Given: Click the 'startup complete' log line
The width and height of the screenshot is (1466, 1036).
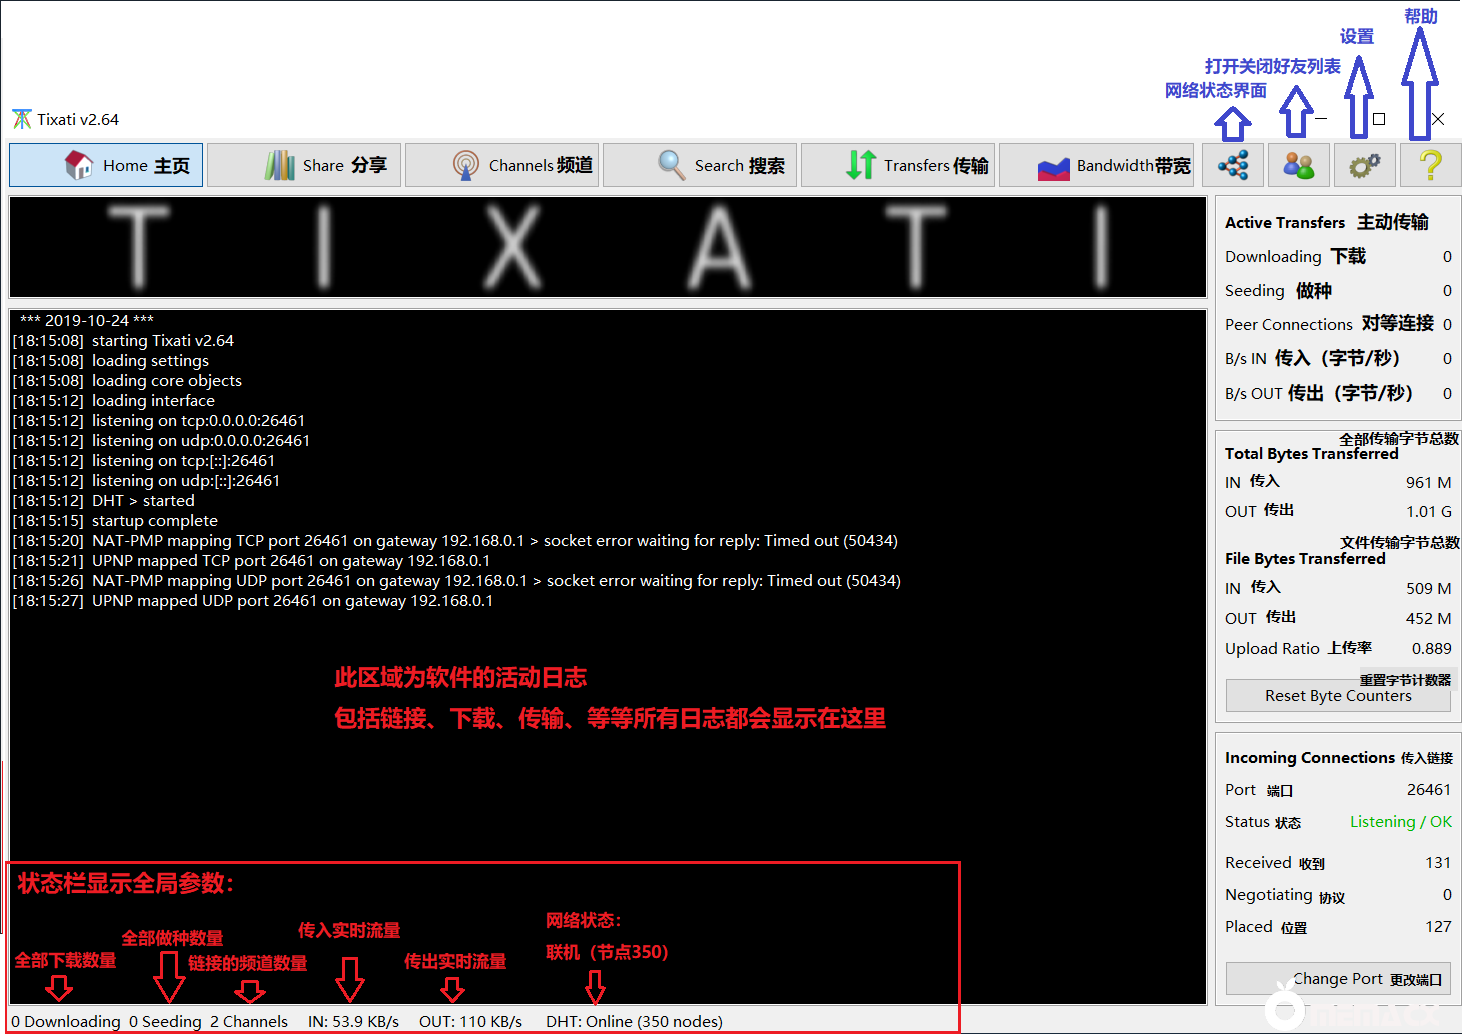Looking at the screenshot, I should 154,521.
